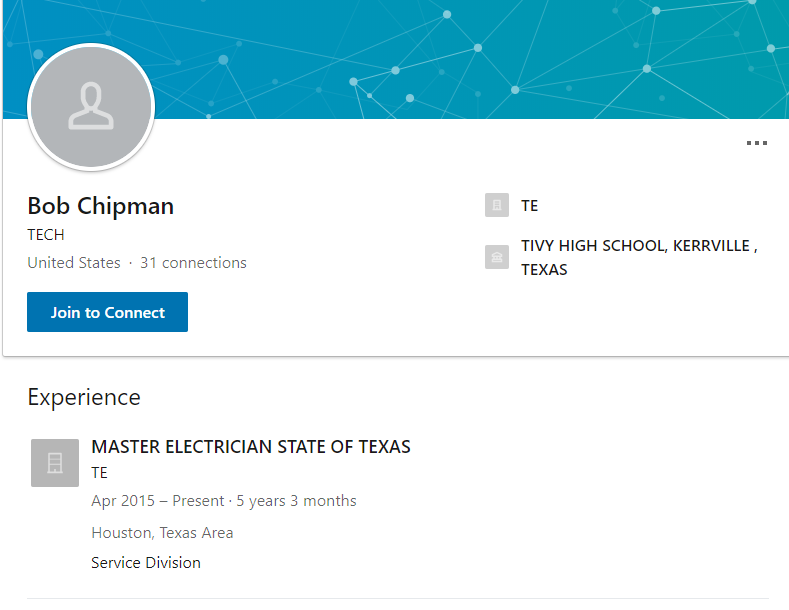Open TIVY HIGH SCHOOL, KERRVILLE, TEXAS link
The height and width of the screenshot is (610, 789).
click(639, 258)
